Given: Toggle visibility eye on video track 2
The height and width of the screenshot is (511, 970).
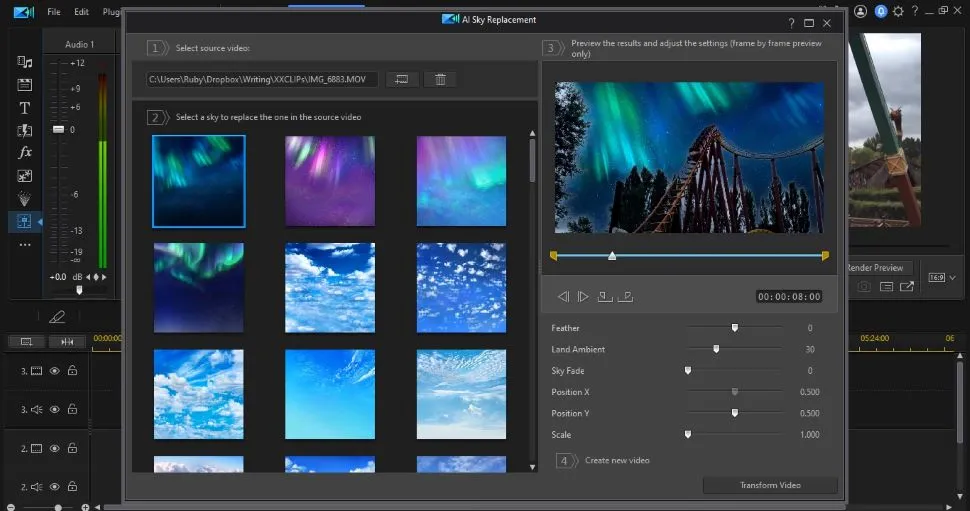Looking at the screenshot, I should tap(55, 449).
